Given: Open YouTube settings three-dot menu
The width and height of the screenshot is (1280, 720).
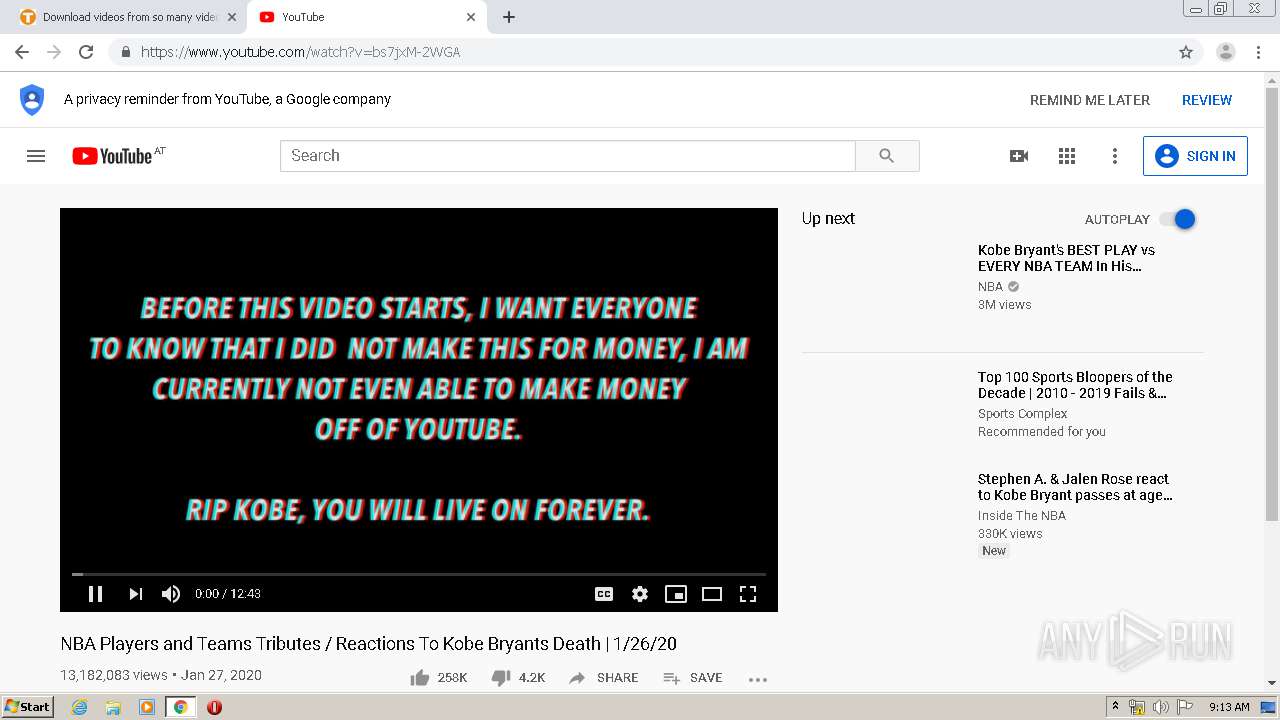Looking at the screenshot, I should click(1115, 156).
